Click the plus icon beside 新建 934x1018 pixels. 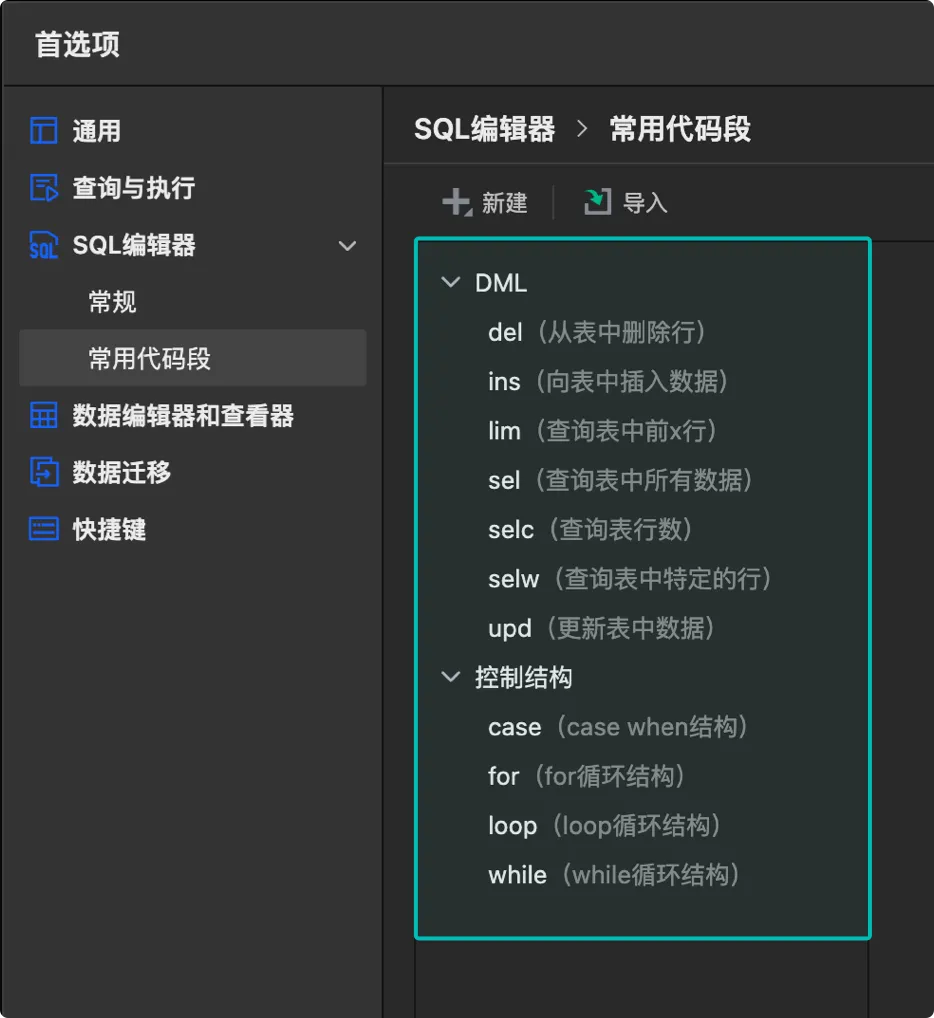(x=457, y=203)
